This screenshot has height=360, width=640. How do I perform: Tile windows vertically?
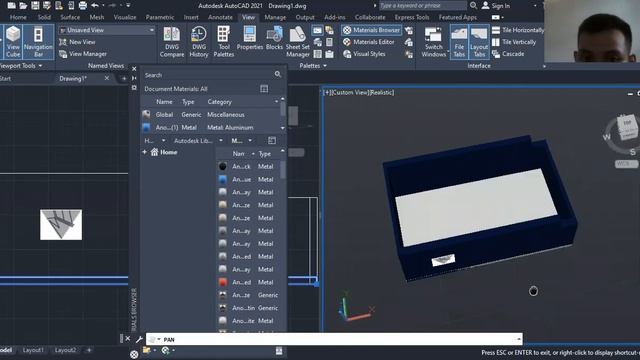514,42
